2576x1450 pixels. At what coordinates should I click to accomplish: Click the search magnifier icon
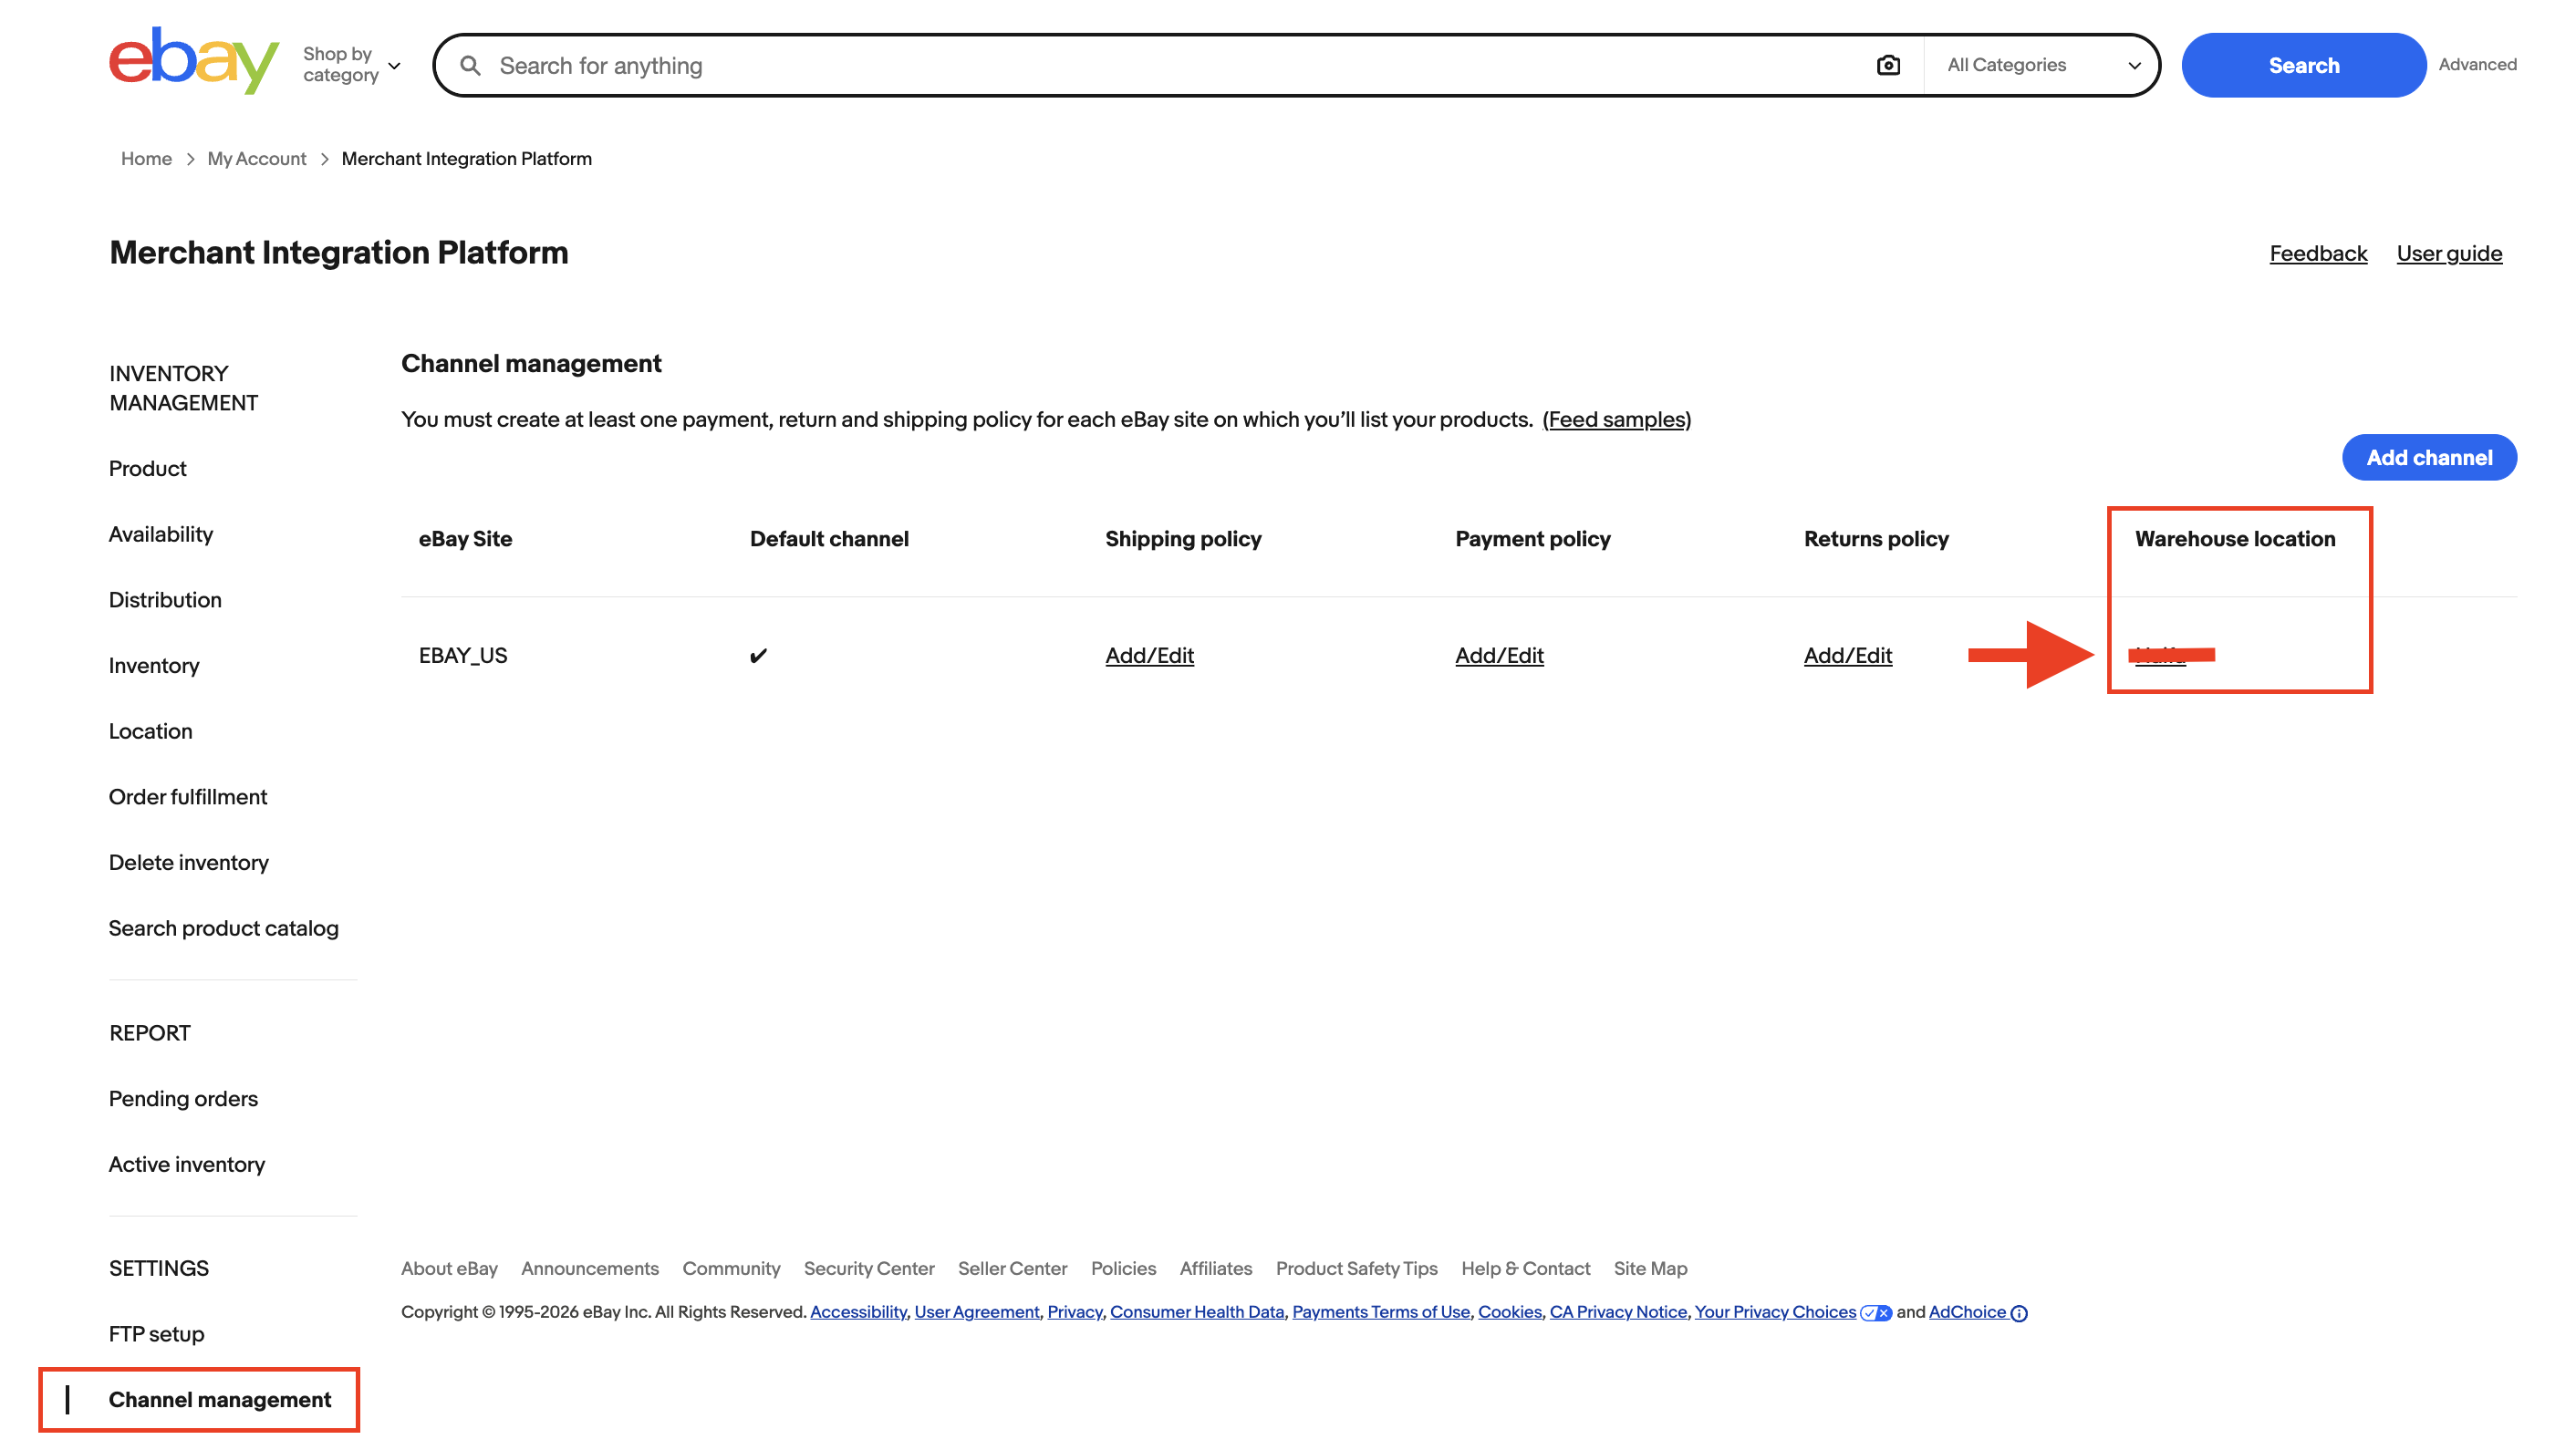click(470, 66)
